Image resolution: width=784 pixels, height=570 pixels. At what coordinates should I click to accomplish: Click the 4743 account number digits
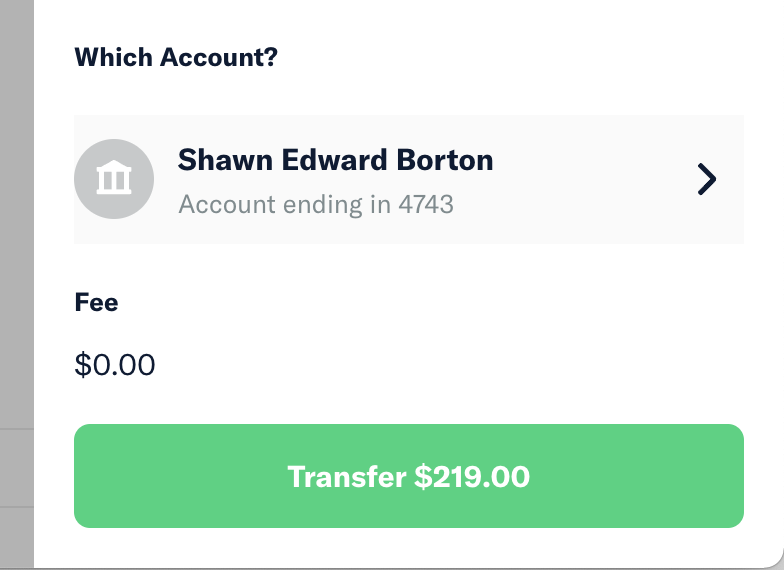pyautogui.click(x=426, y=204)
